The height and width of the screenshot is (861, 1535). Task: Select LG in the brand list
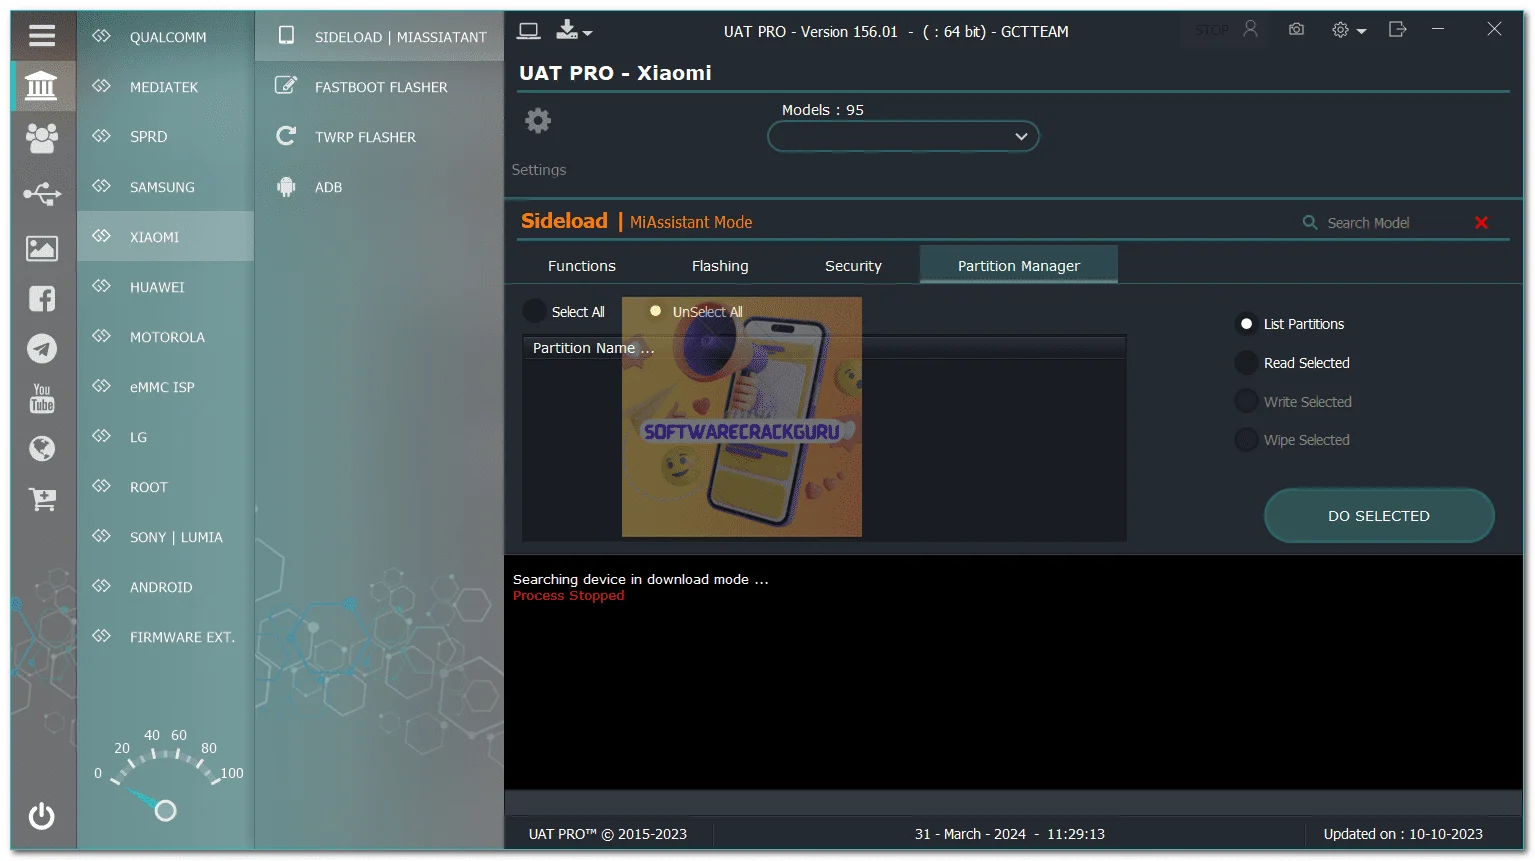(x=166, y=437)
